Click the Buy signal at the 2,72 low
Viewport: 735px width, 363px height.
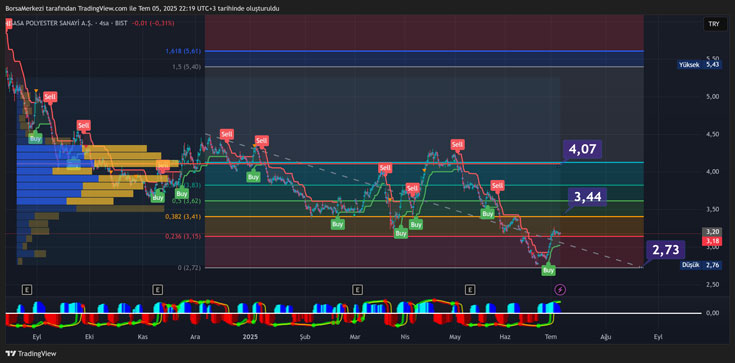[548, 270]
